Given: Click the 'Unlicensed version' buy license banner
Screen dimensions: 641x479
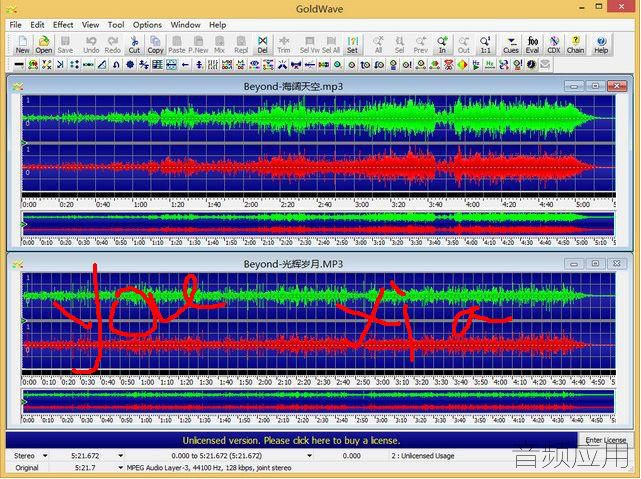Looking at the screenshot, I should [291, 441].
